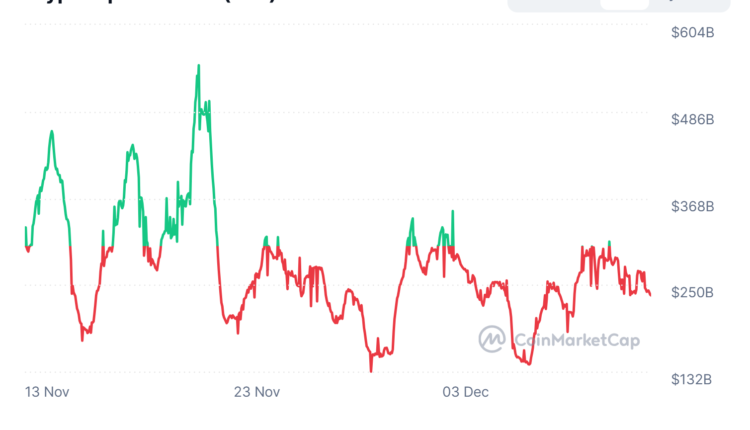Click the highest green peak on chart

point(199,66)
